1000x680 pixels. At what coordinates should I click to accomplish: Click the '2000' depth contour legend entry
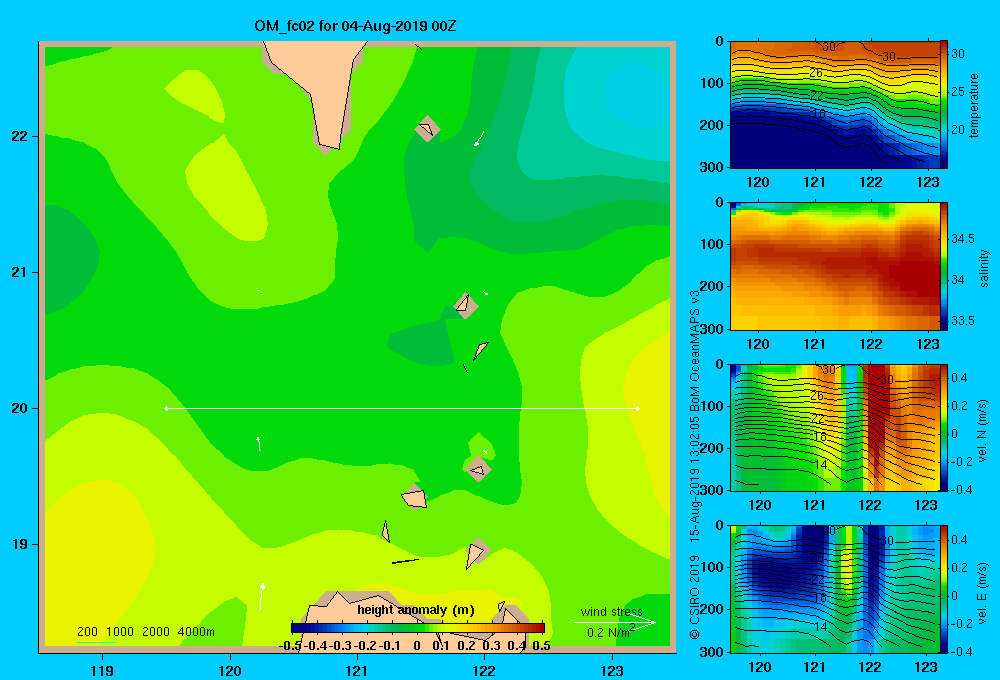pyautogui.click(x=156, y=632)
